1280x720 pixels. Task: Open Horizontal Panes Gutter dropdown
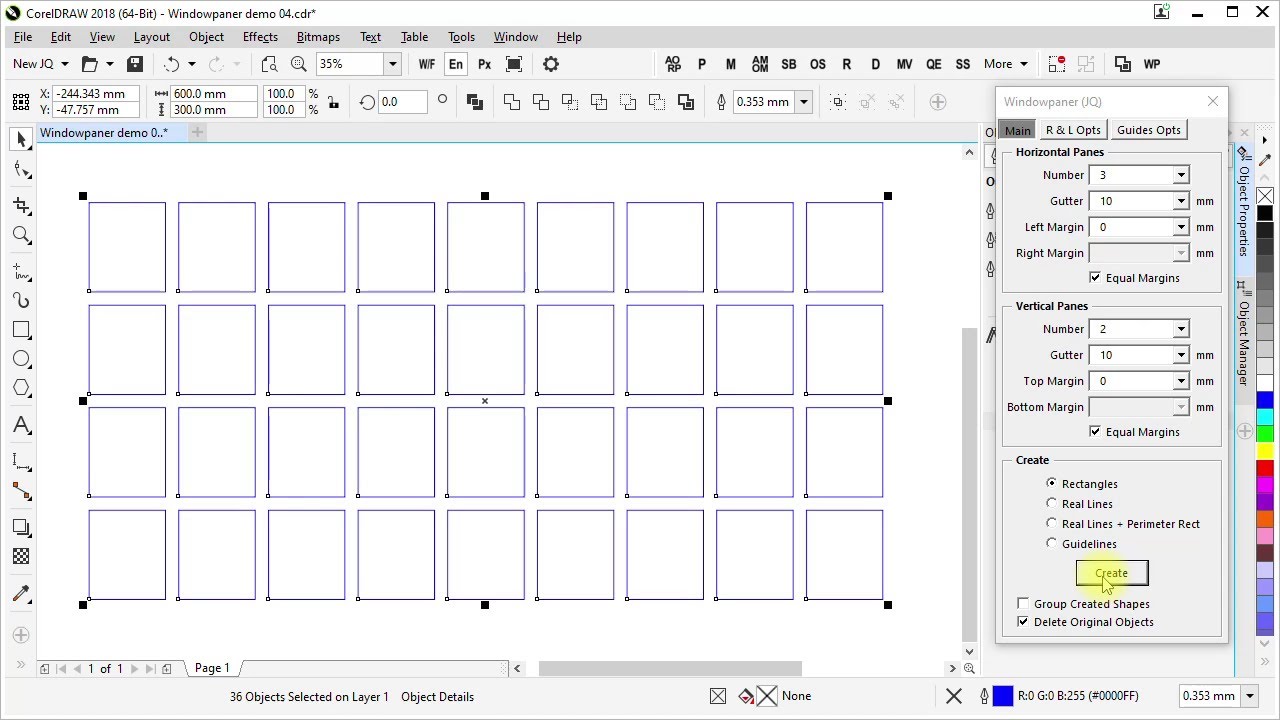[1181, 201]
